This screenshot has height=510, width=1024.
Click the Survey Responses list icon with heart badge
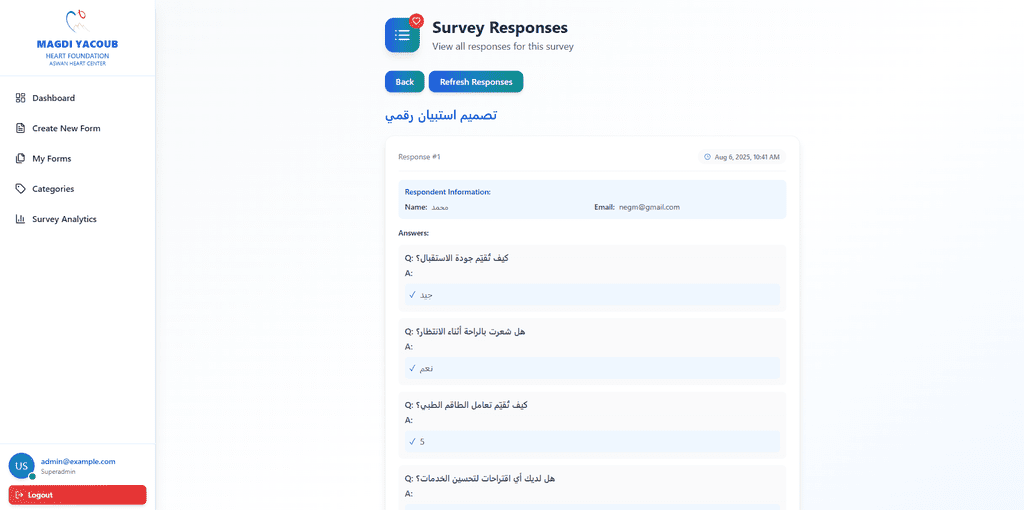(x=403, y=35)
